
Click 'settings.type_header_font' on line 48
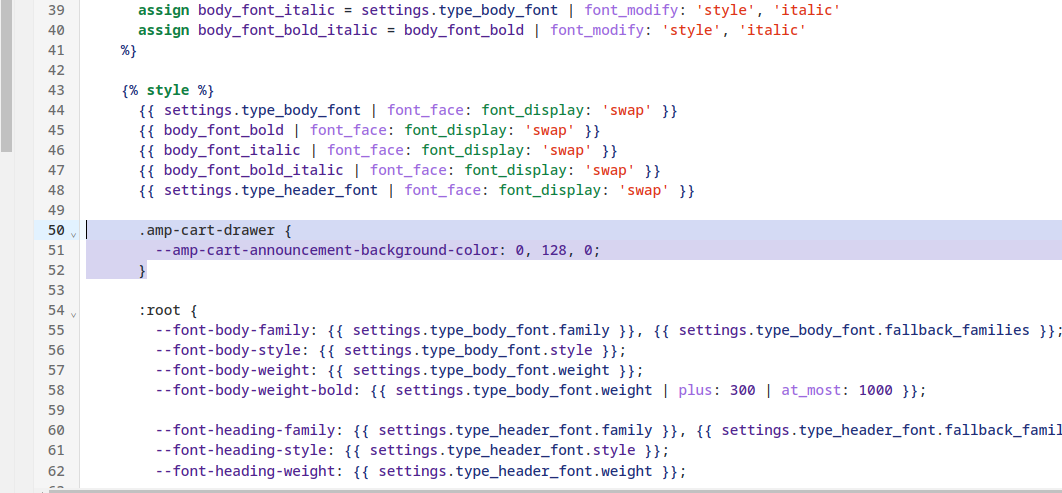coord(271,190)
